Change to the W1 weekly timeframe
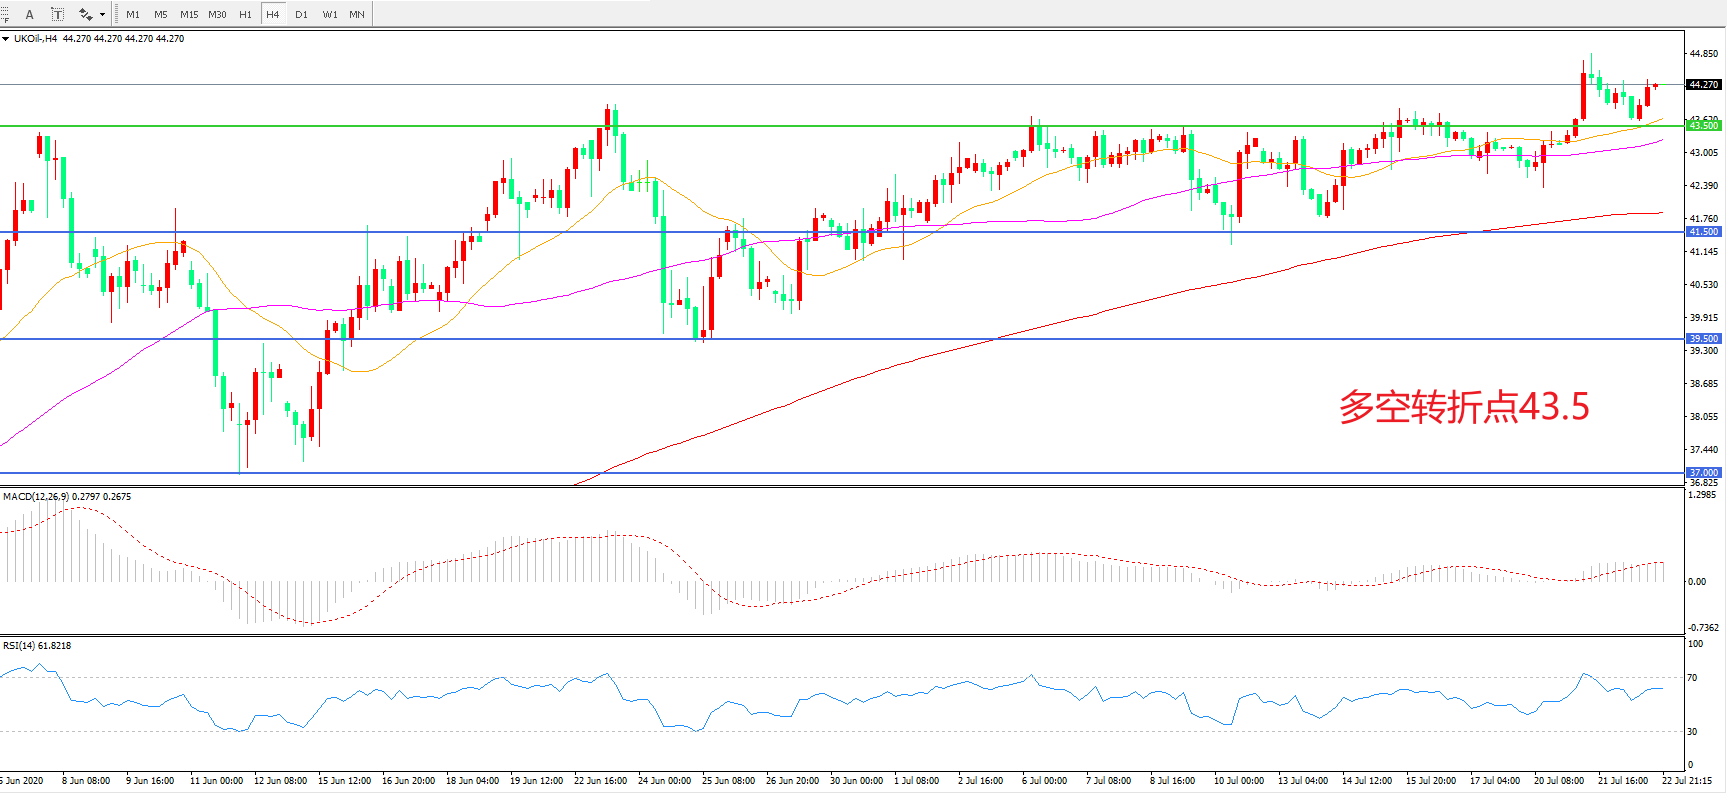This screenshot has height=794, width=1727. pyautogui.click(x=330, y=14)
